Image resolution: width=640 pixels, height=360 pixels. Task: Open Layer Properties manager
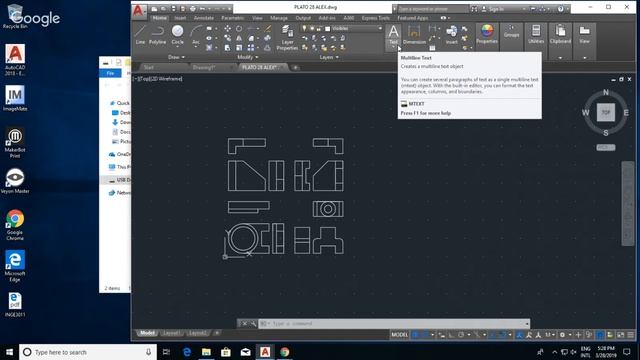click(x=287, y=38)
